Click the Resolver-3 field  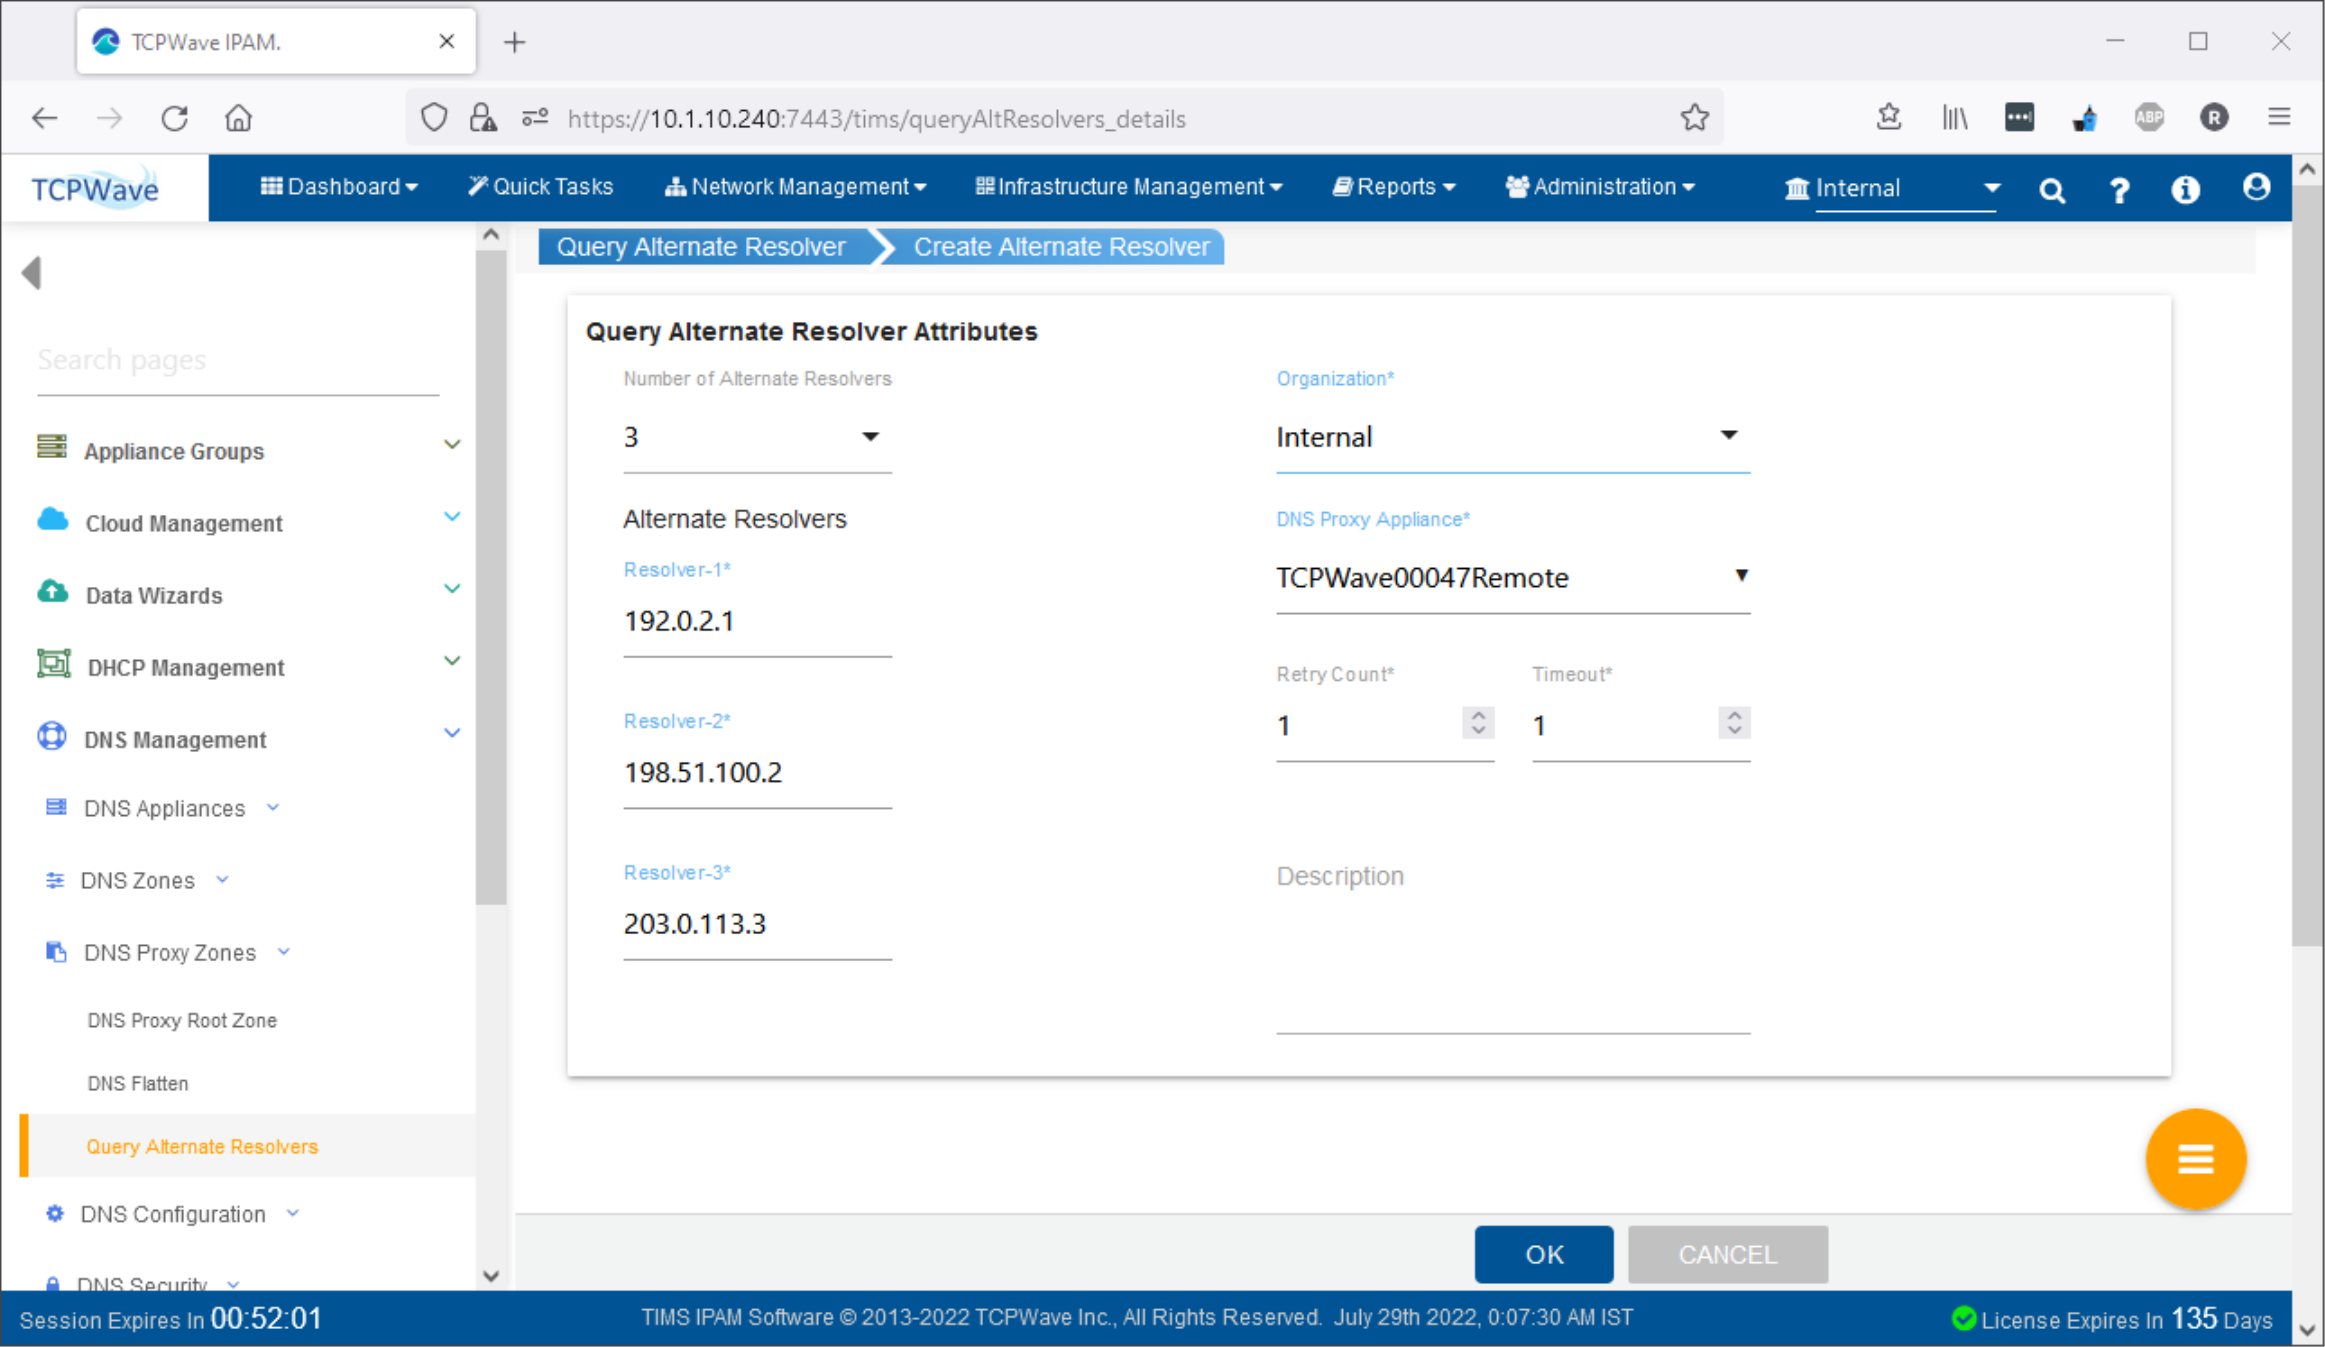[x=757, y=924]
